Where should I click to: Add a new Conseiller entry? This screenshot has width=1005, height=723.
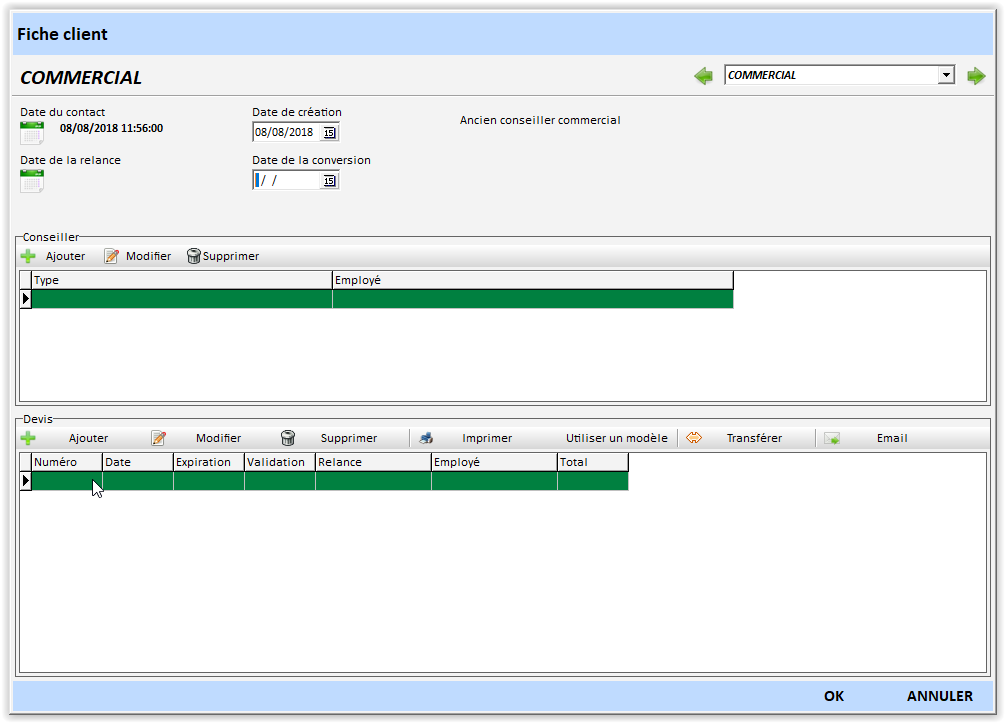pyautogui.click(x=54, y=256)
